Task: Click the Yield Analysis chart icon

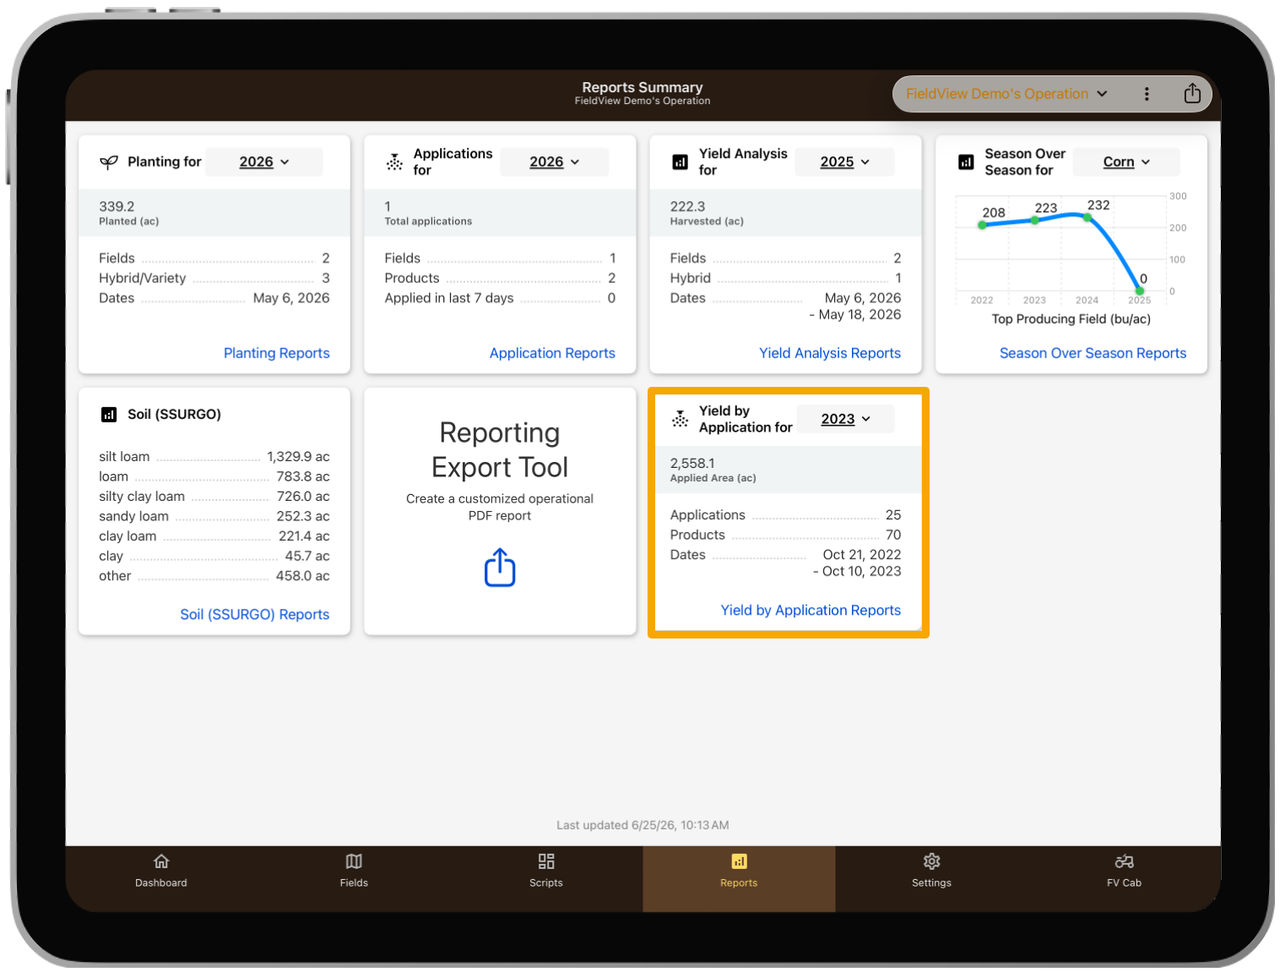Action: coord(680,162)
